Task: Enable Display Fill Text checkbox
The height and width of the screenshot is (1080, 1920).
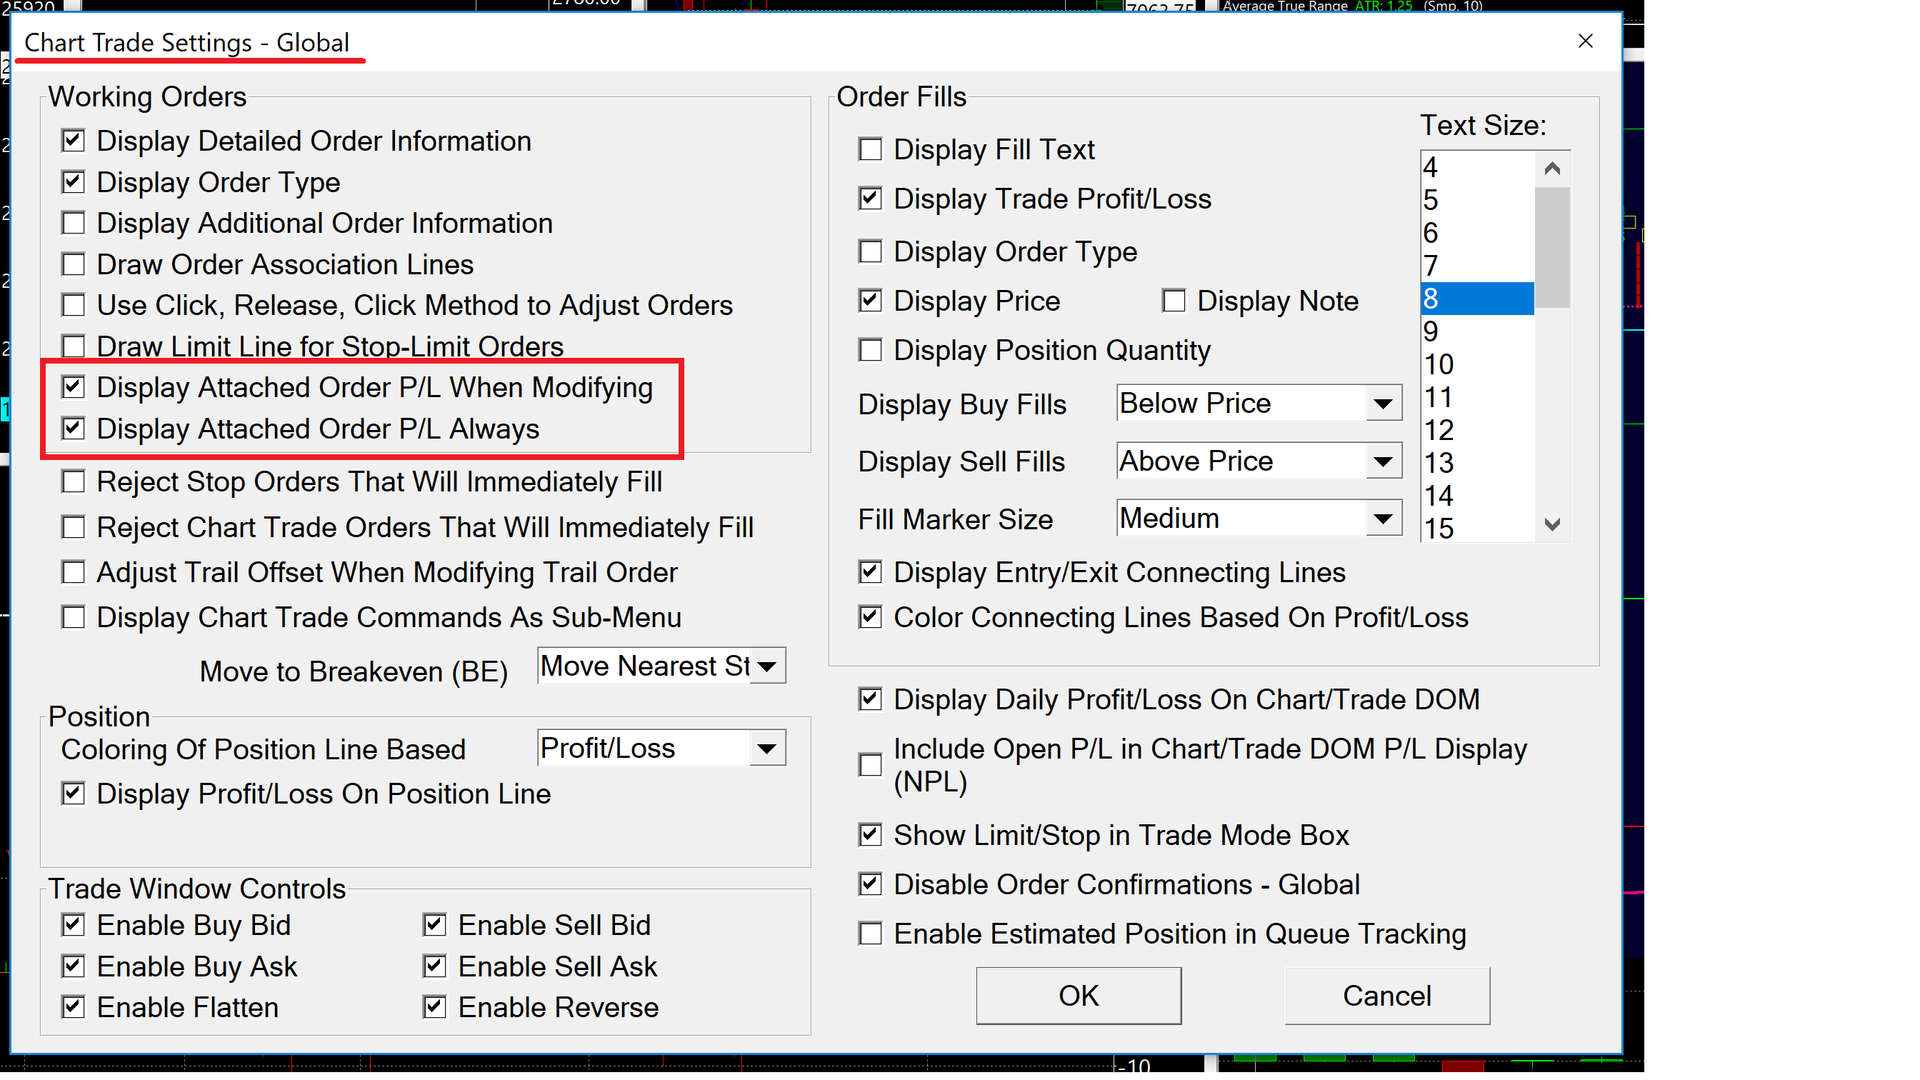Action: 870,150
